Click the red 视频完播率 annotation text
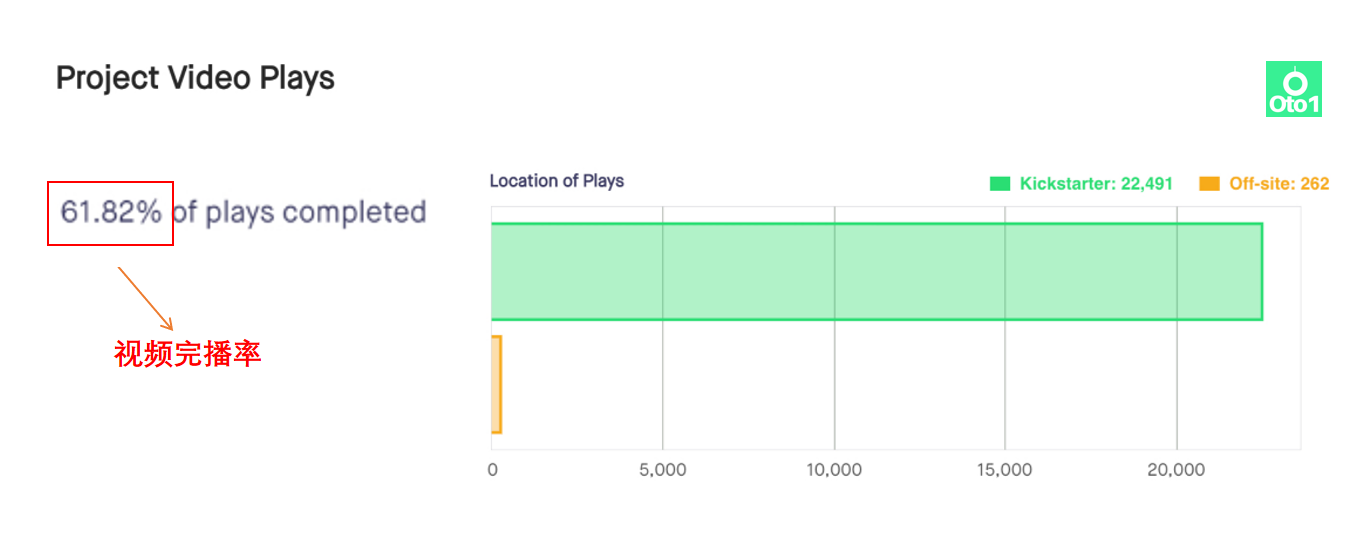Viewport: 1368px width, 535px height. tap(188, 354)
